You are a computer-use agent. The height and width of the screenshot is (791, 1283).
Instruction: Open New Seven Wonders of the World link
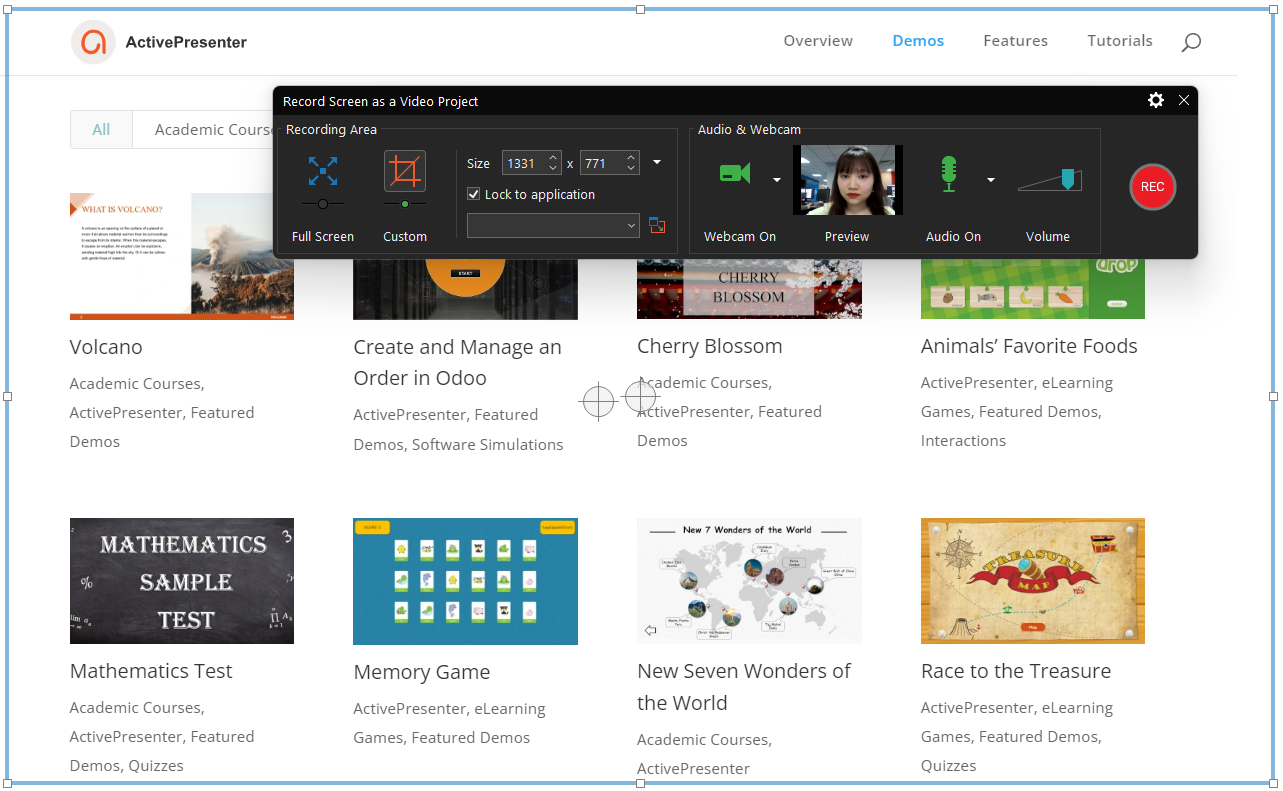point(744,686)
